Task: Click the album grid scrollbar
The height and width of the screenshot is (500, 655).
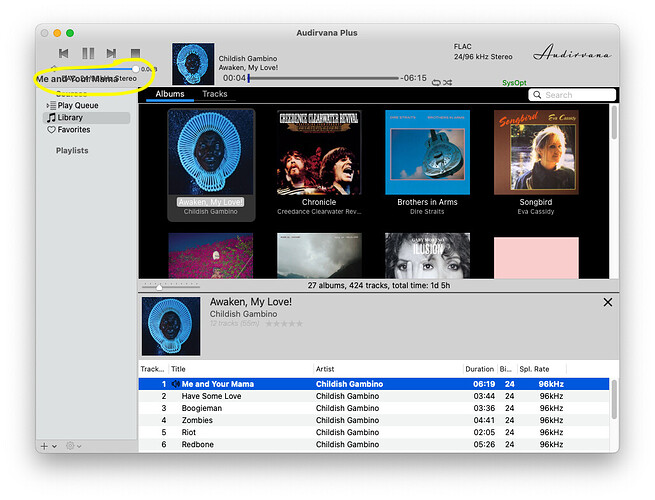Action: tap(614, 123)
